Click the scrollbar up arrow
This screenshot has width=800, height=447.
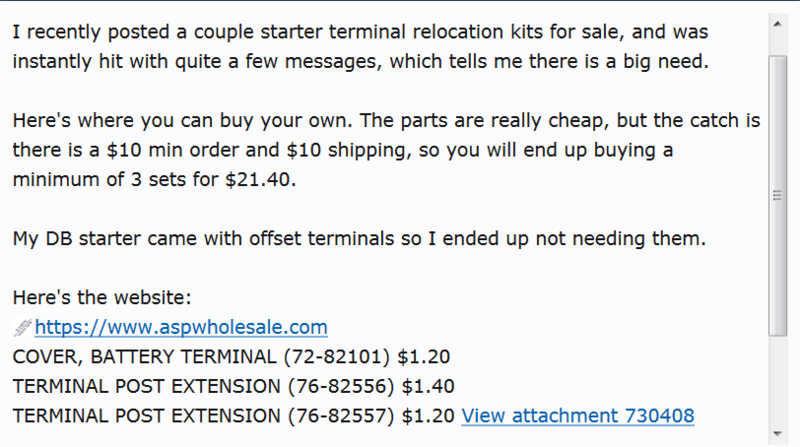pos(778,24)
